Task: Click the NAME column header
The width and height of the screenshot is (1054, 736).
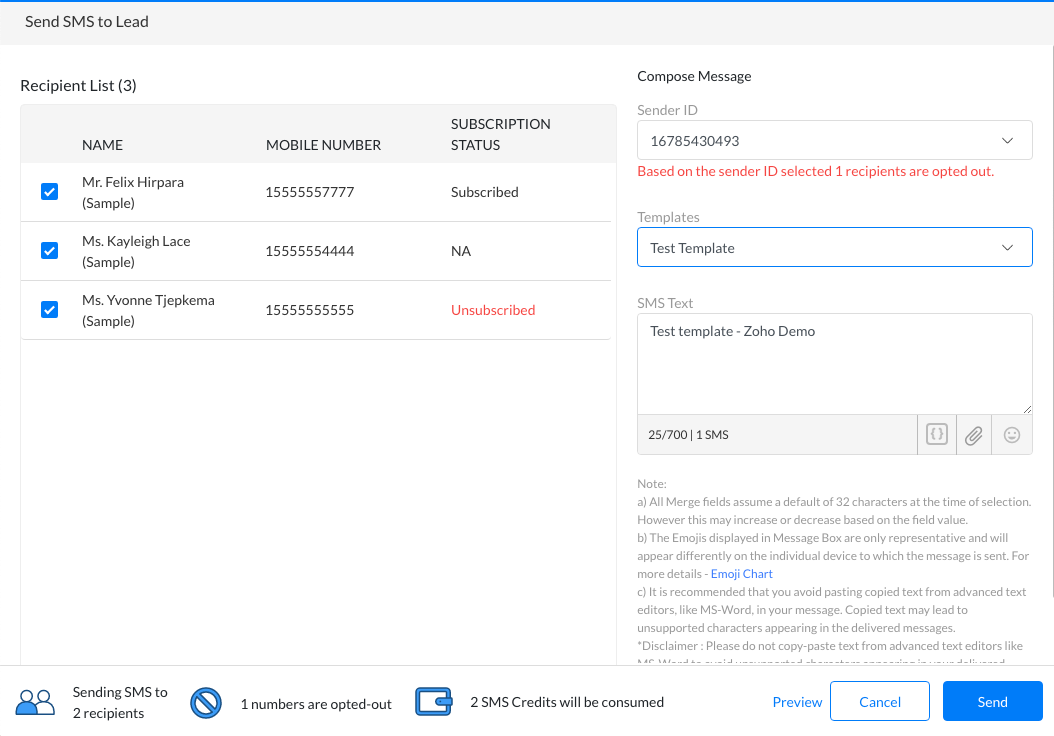Action: [x=102, y=144]
